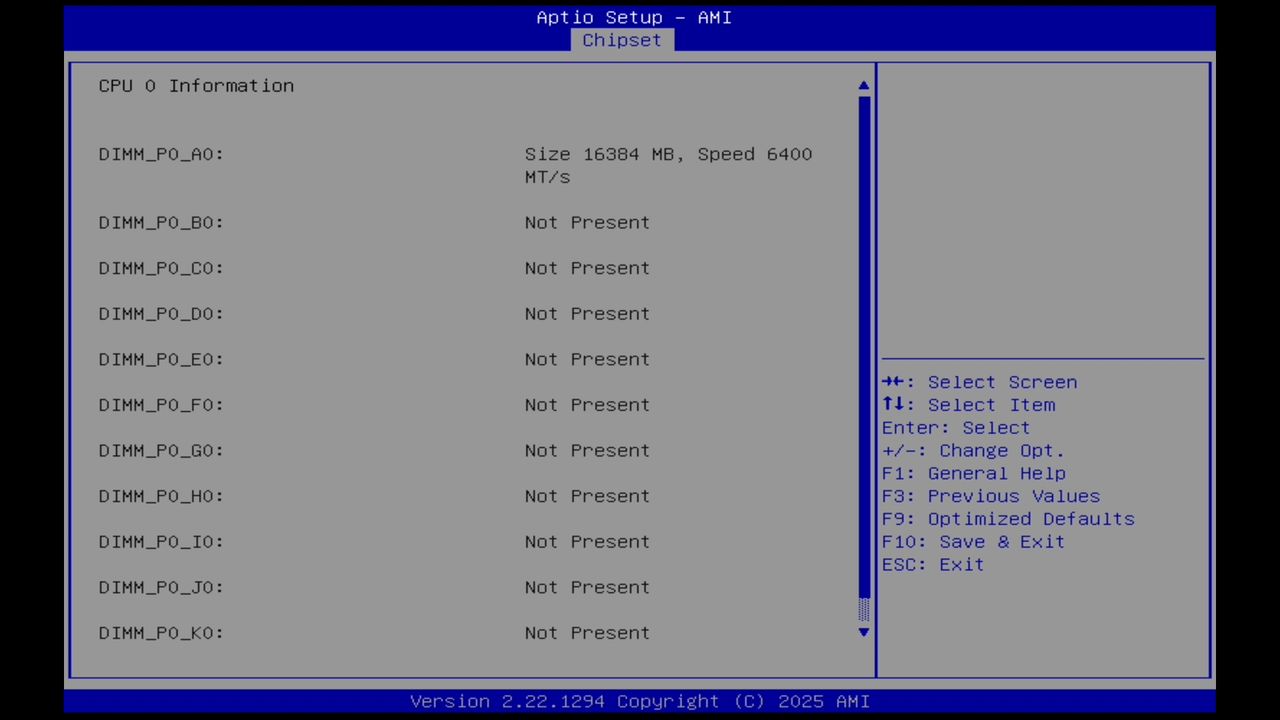Viewport: 1280px width, 720px height.
Task: Click the F10 Save & Exit help entry
Action: (972, 541)
